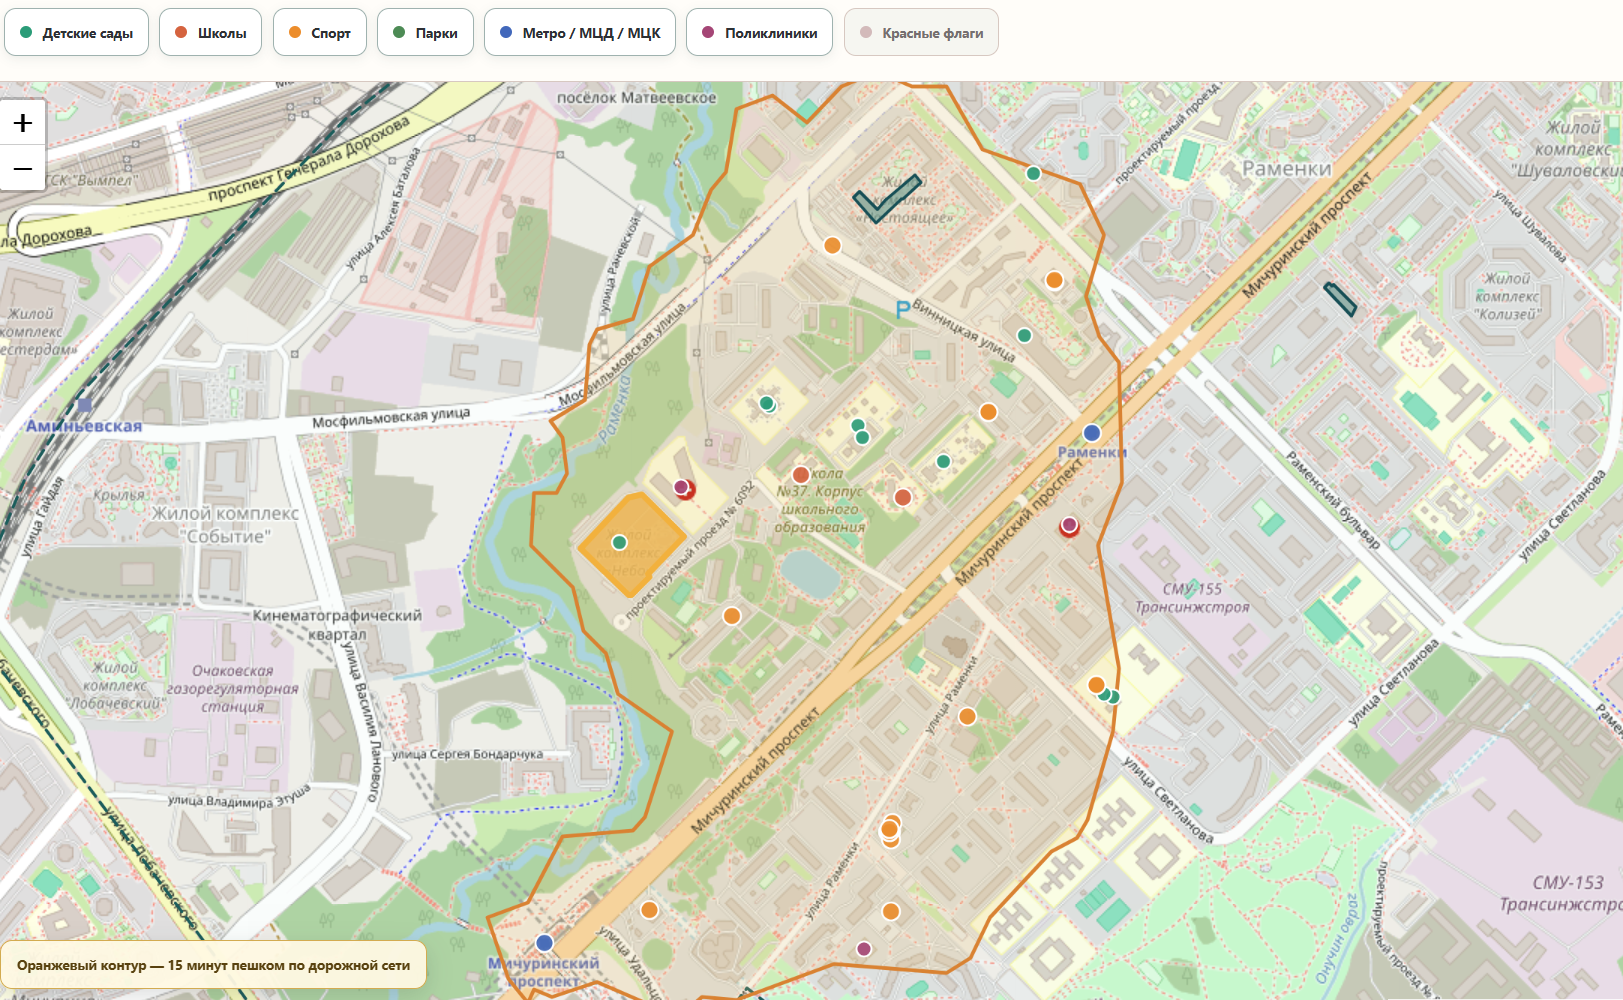Screen dimensions: 1623x1000
Task: Click the Очаковская газорегуляторная станция label
Action: pos(232,689)
